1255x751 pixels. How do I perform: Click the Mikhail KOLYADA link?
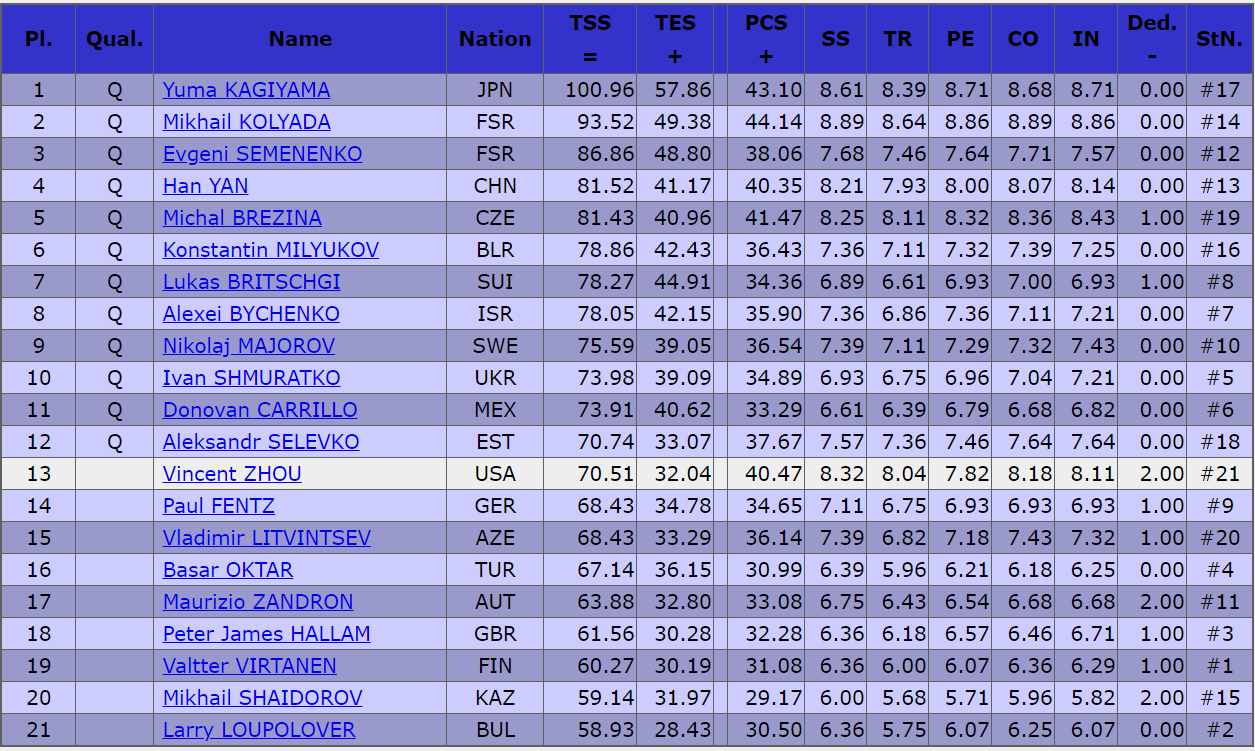[x=246, y=122]
